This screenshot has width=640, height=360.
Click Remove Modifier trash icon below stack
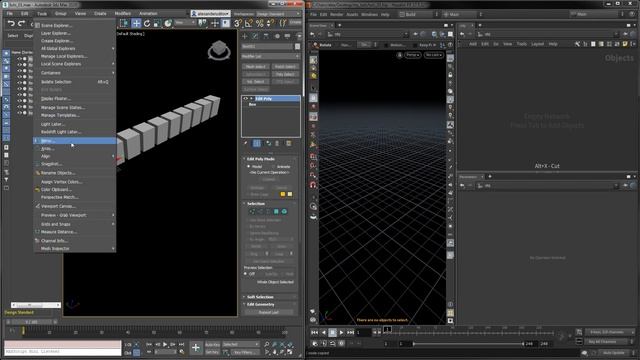click(x=277, y=143)
